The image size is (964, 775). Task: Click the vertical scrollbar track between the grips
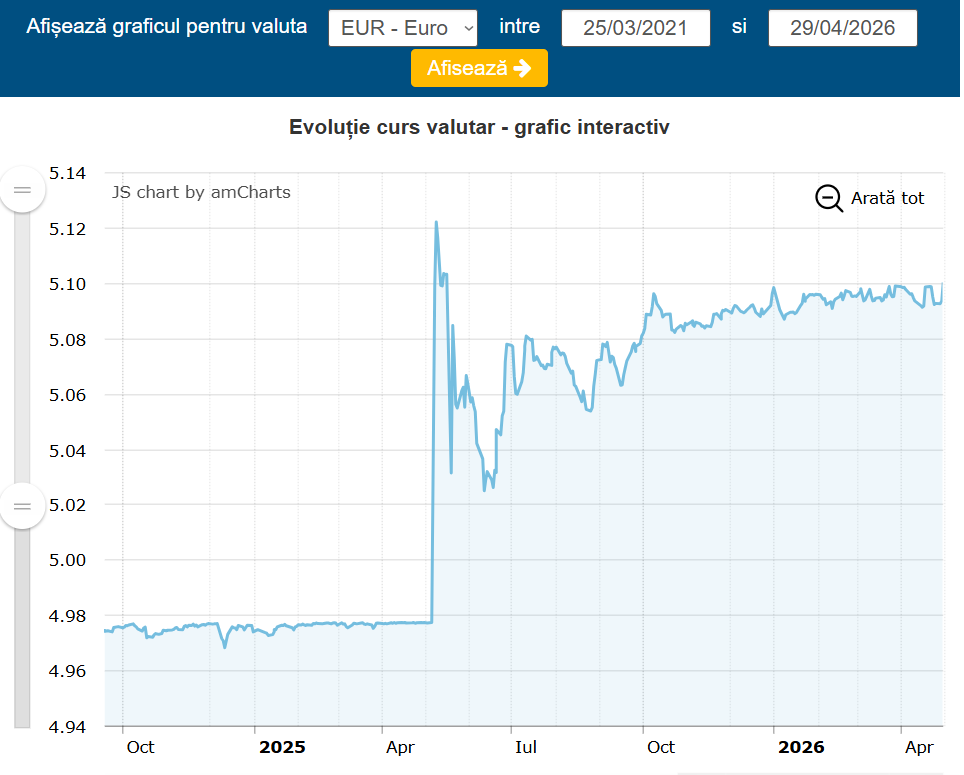(22, 350)
